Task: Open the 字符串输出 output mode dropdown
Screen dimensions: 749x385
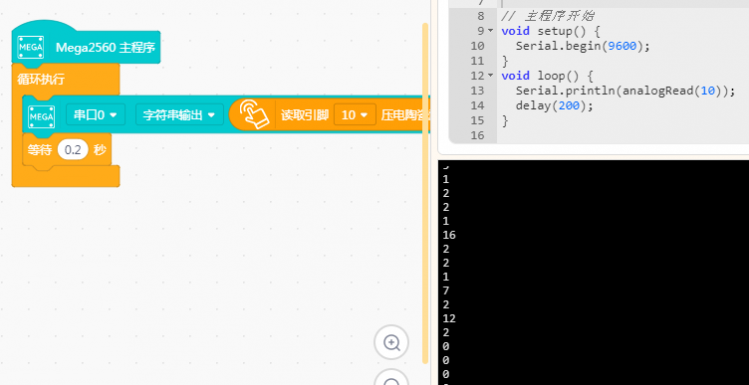Action: 179,115
